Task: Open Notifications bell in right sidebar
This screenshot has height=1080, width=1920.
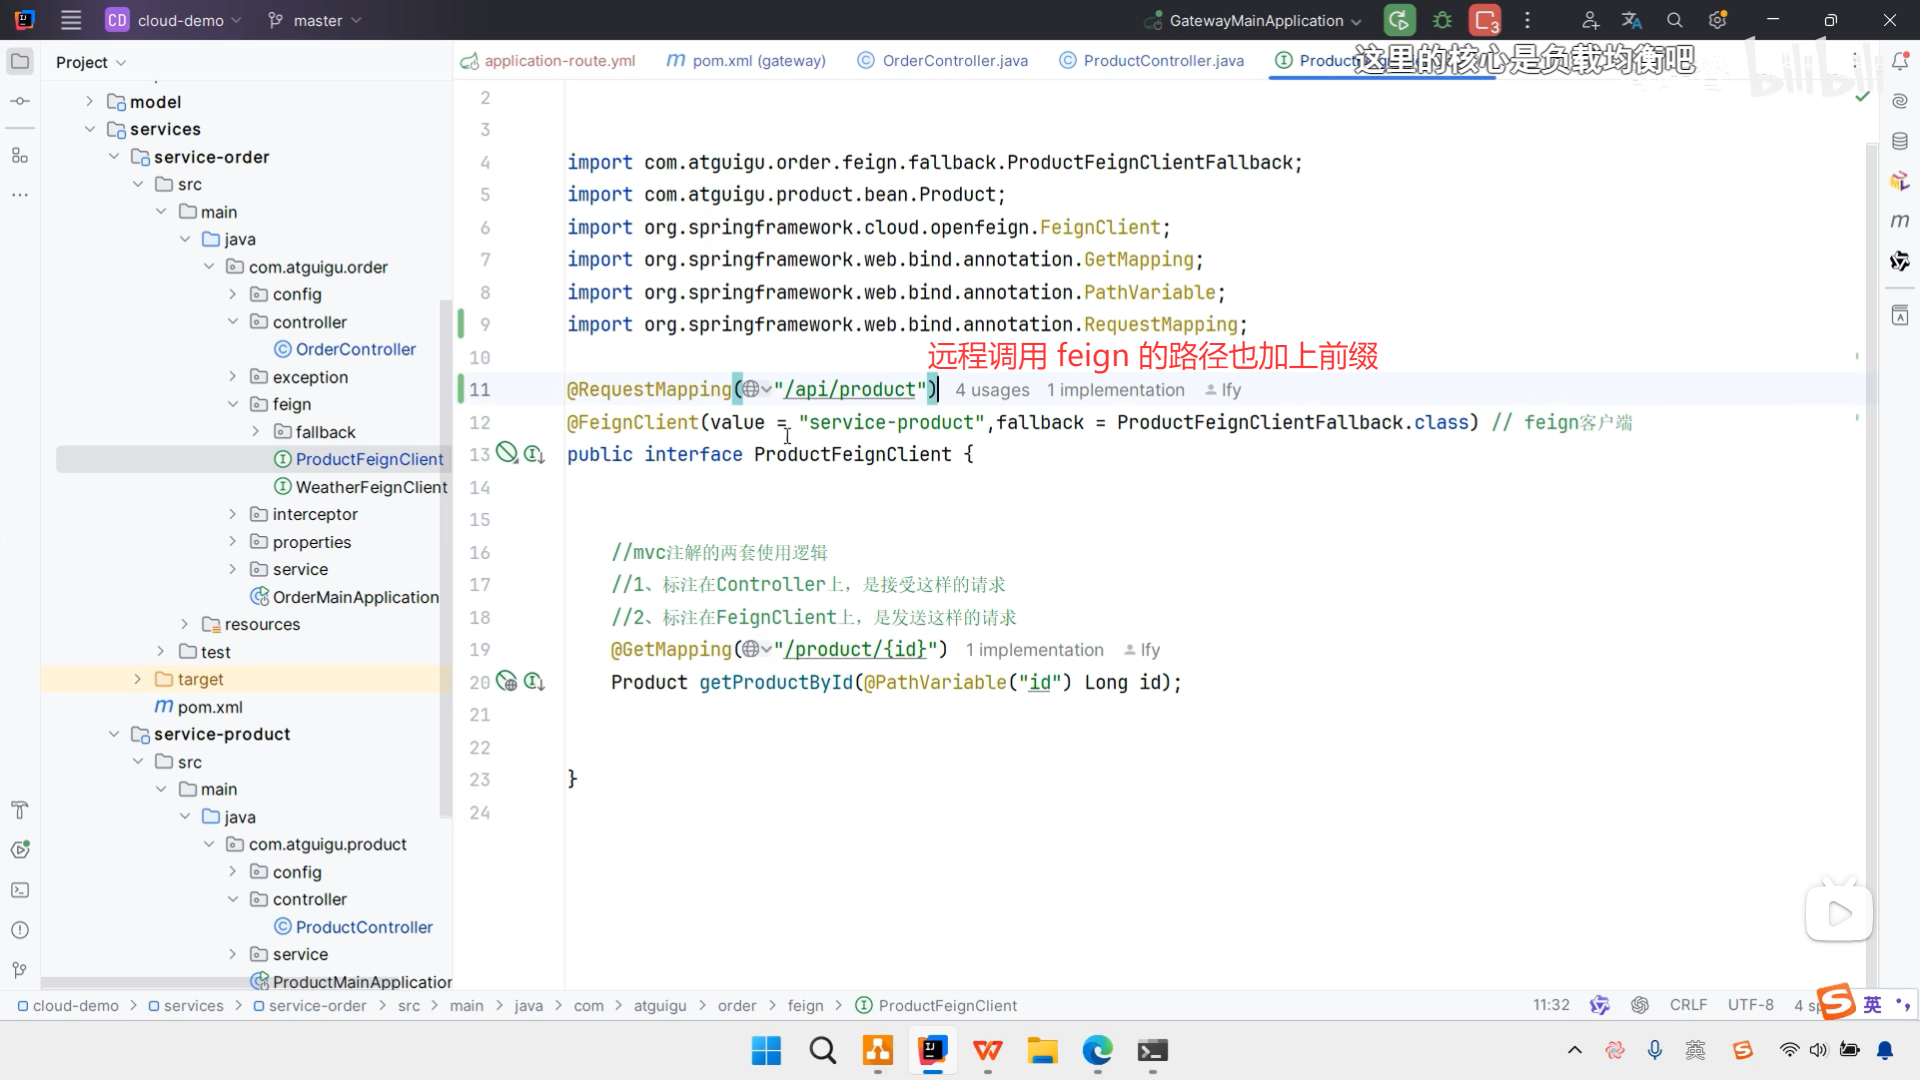Action: (1900, 62)
